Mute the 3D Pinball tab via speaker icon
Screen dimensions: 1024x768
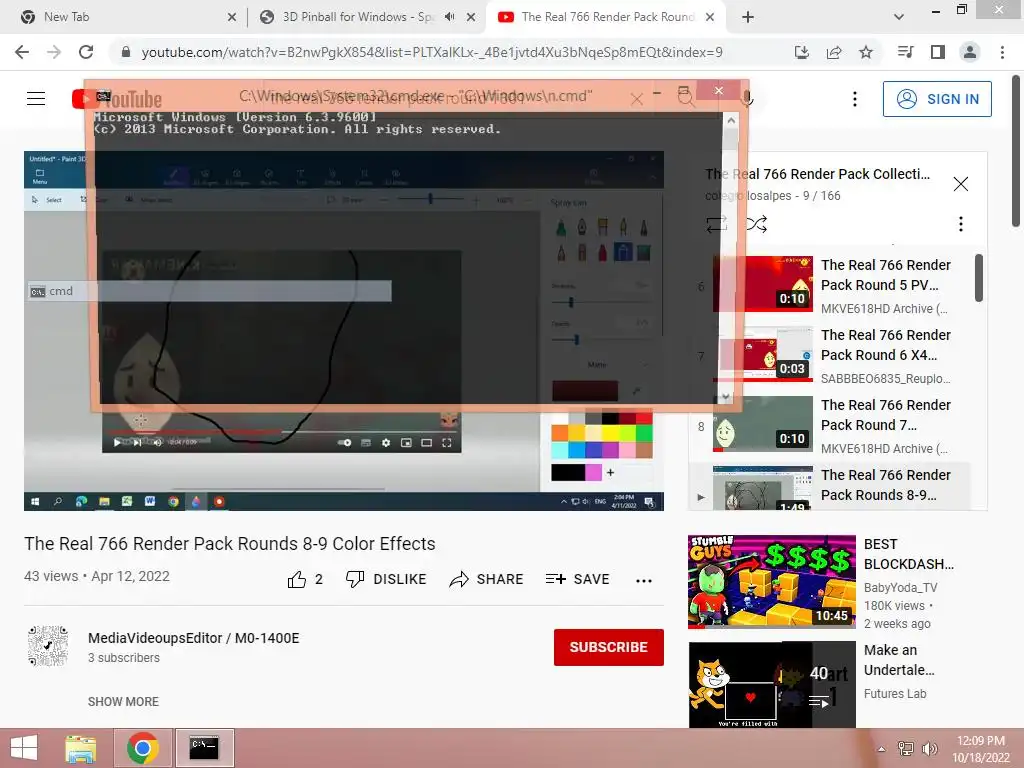tap(450, 17)
